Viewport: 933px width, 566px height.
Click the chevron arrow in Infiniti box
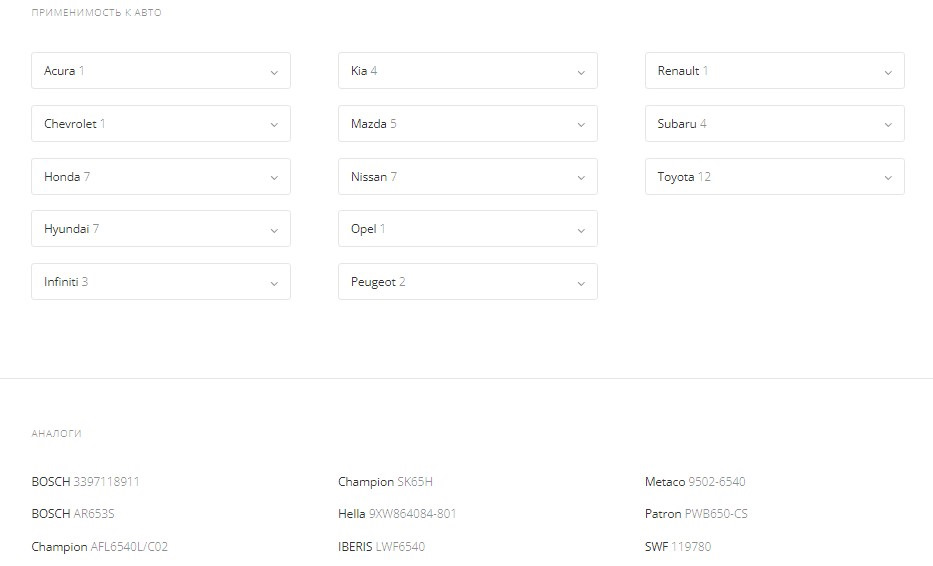pos(274,283)
